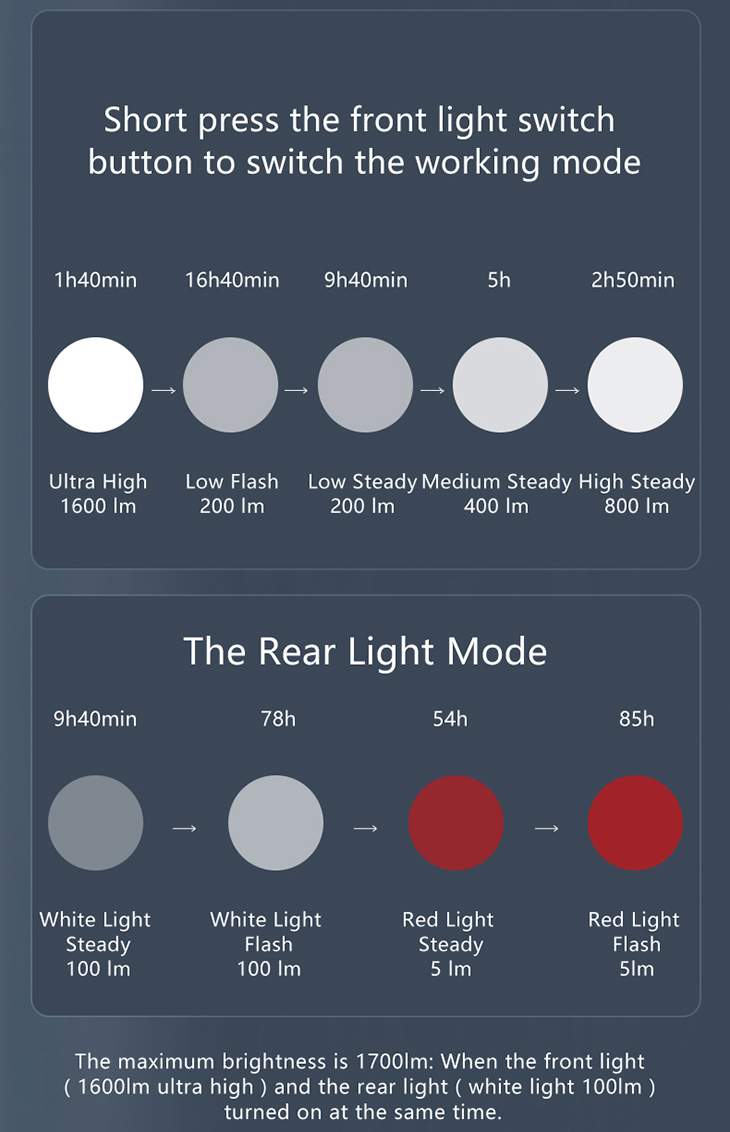This screenshot has height=1132, width=730.
Task: Select the Low Flash 200 lm circle
Action: click(x=230, y=385)
